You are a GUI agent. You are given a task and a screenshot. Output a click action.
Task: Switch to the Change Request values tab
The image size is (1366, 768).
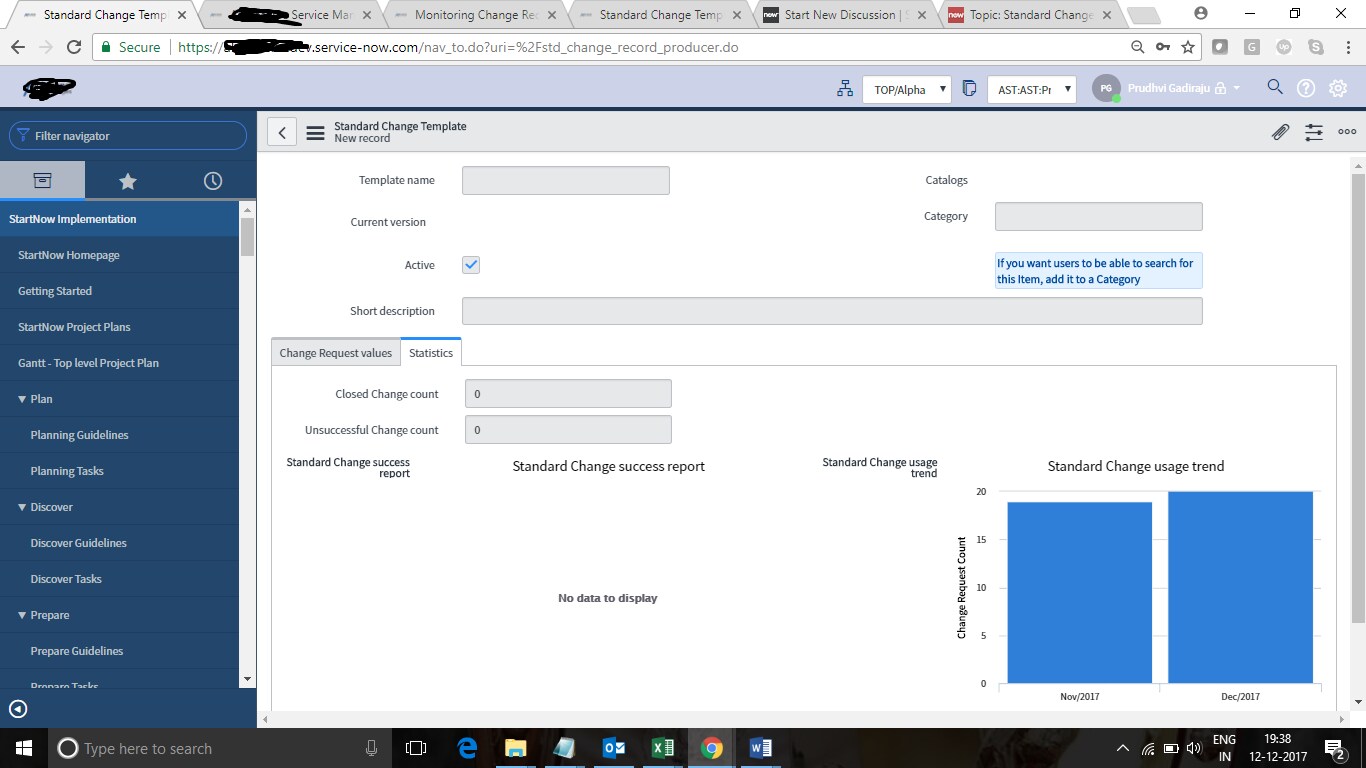(335, 352)
